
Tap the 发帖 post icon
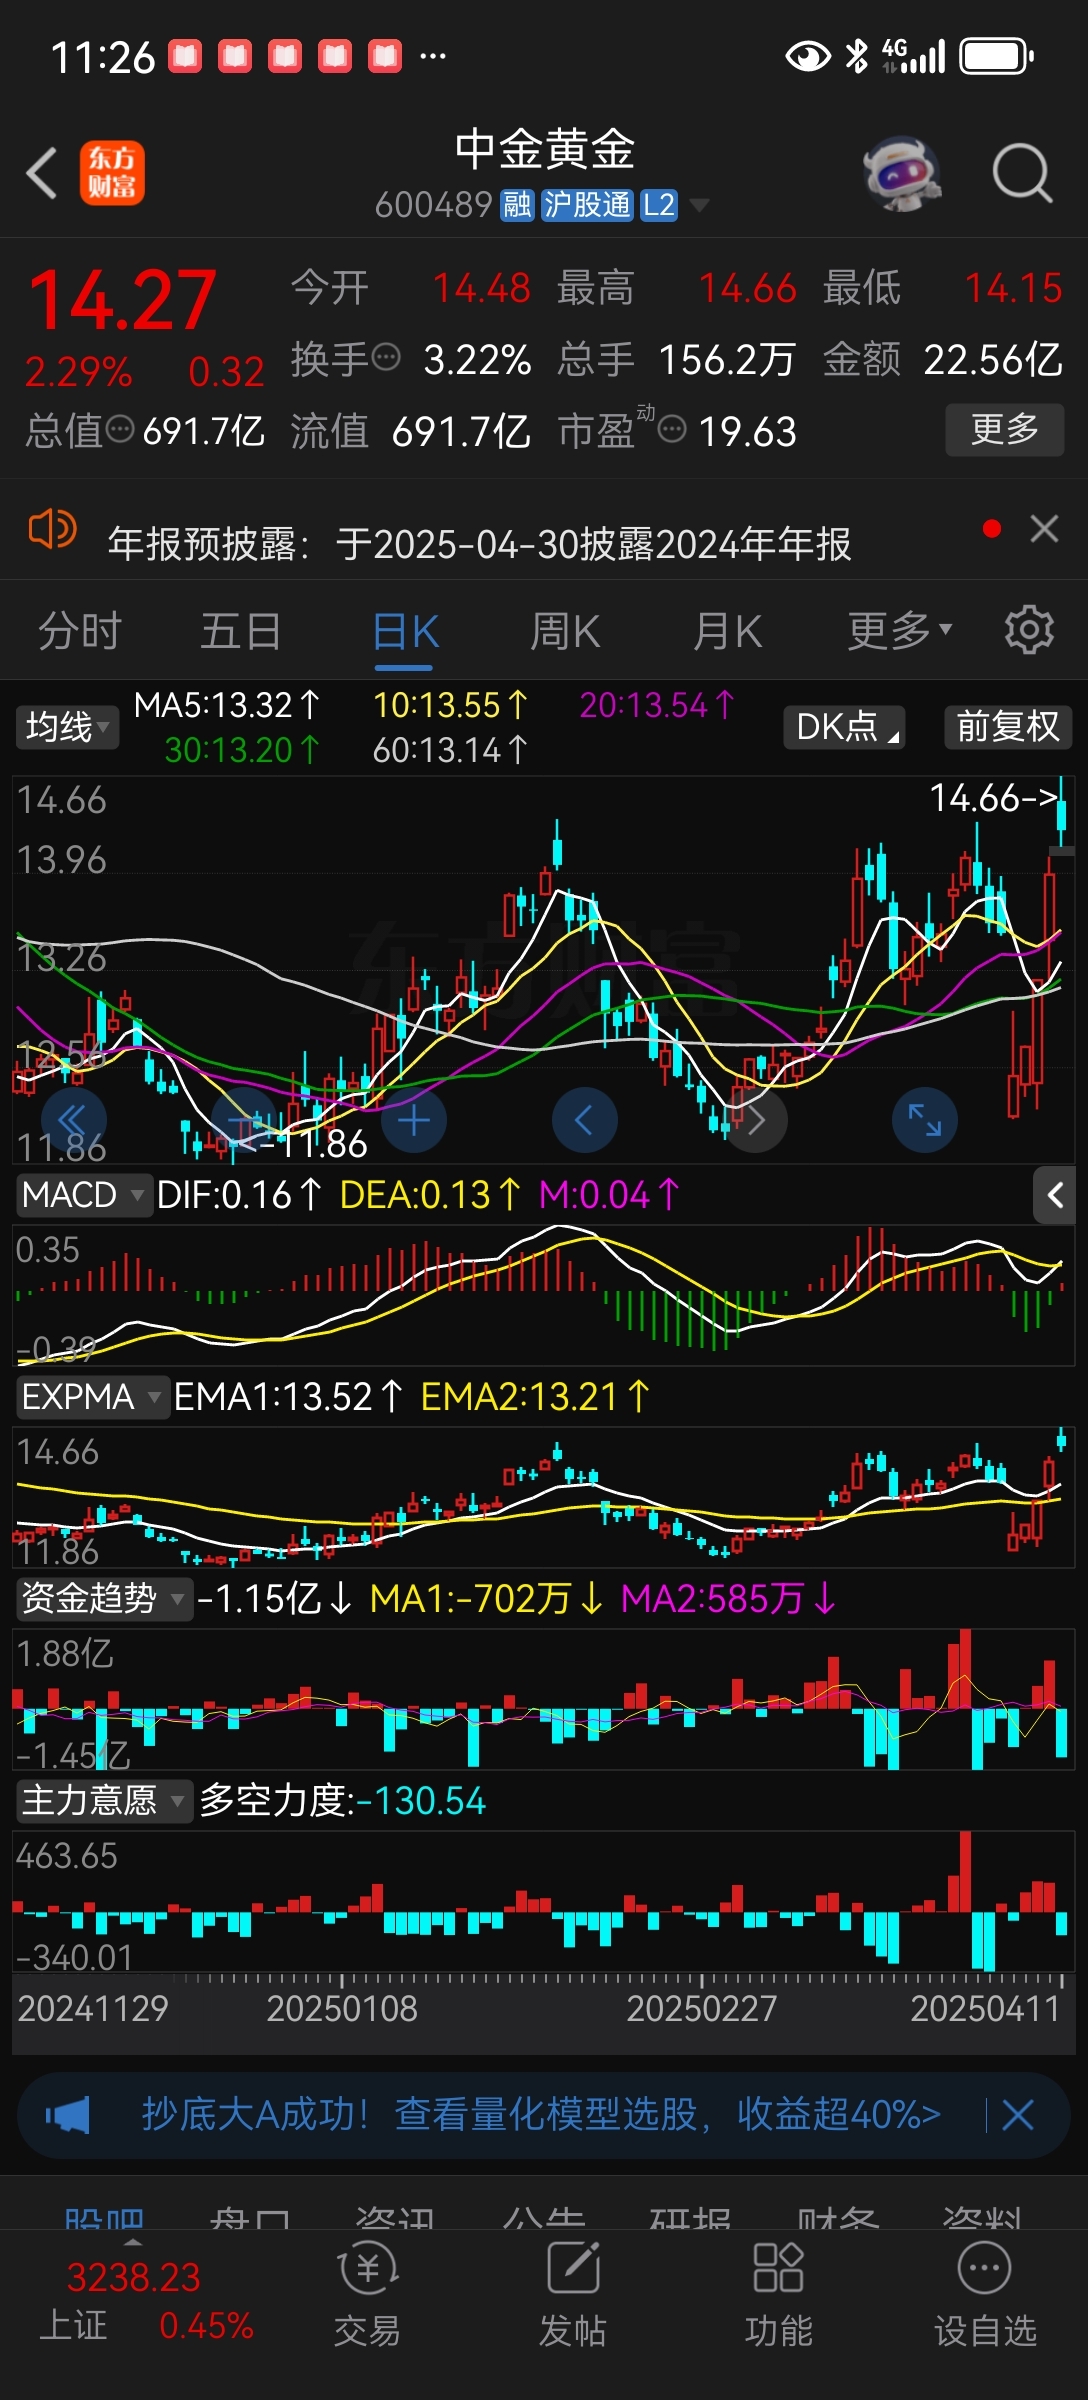point(573,2296)
